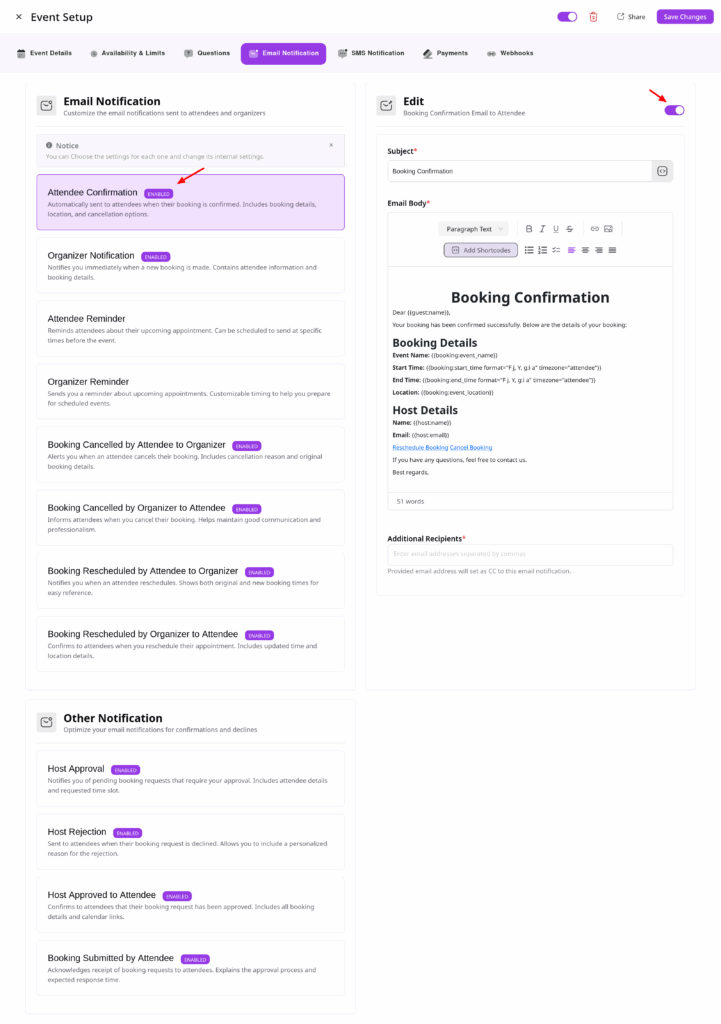This screenshot has height=1024, width=721.
Task: Click the Bold formatting icon
Action: pyautogui.click(x=529, y=229)
